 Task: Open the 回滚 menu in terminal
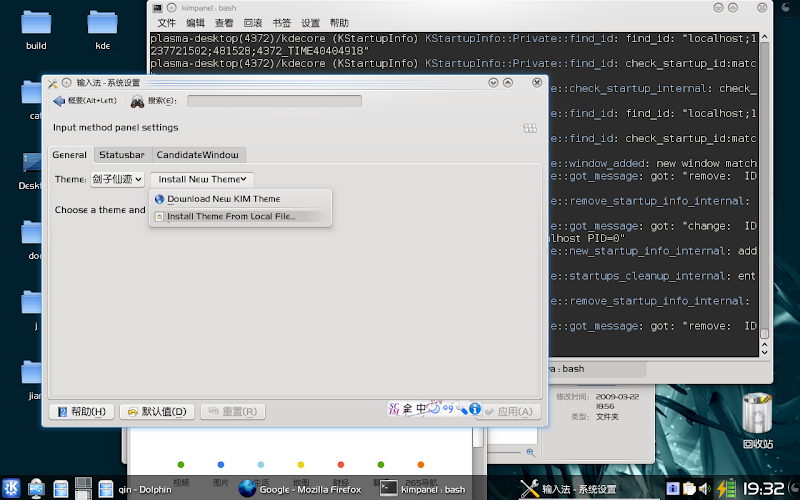(253, 23)
